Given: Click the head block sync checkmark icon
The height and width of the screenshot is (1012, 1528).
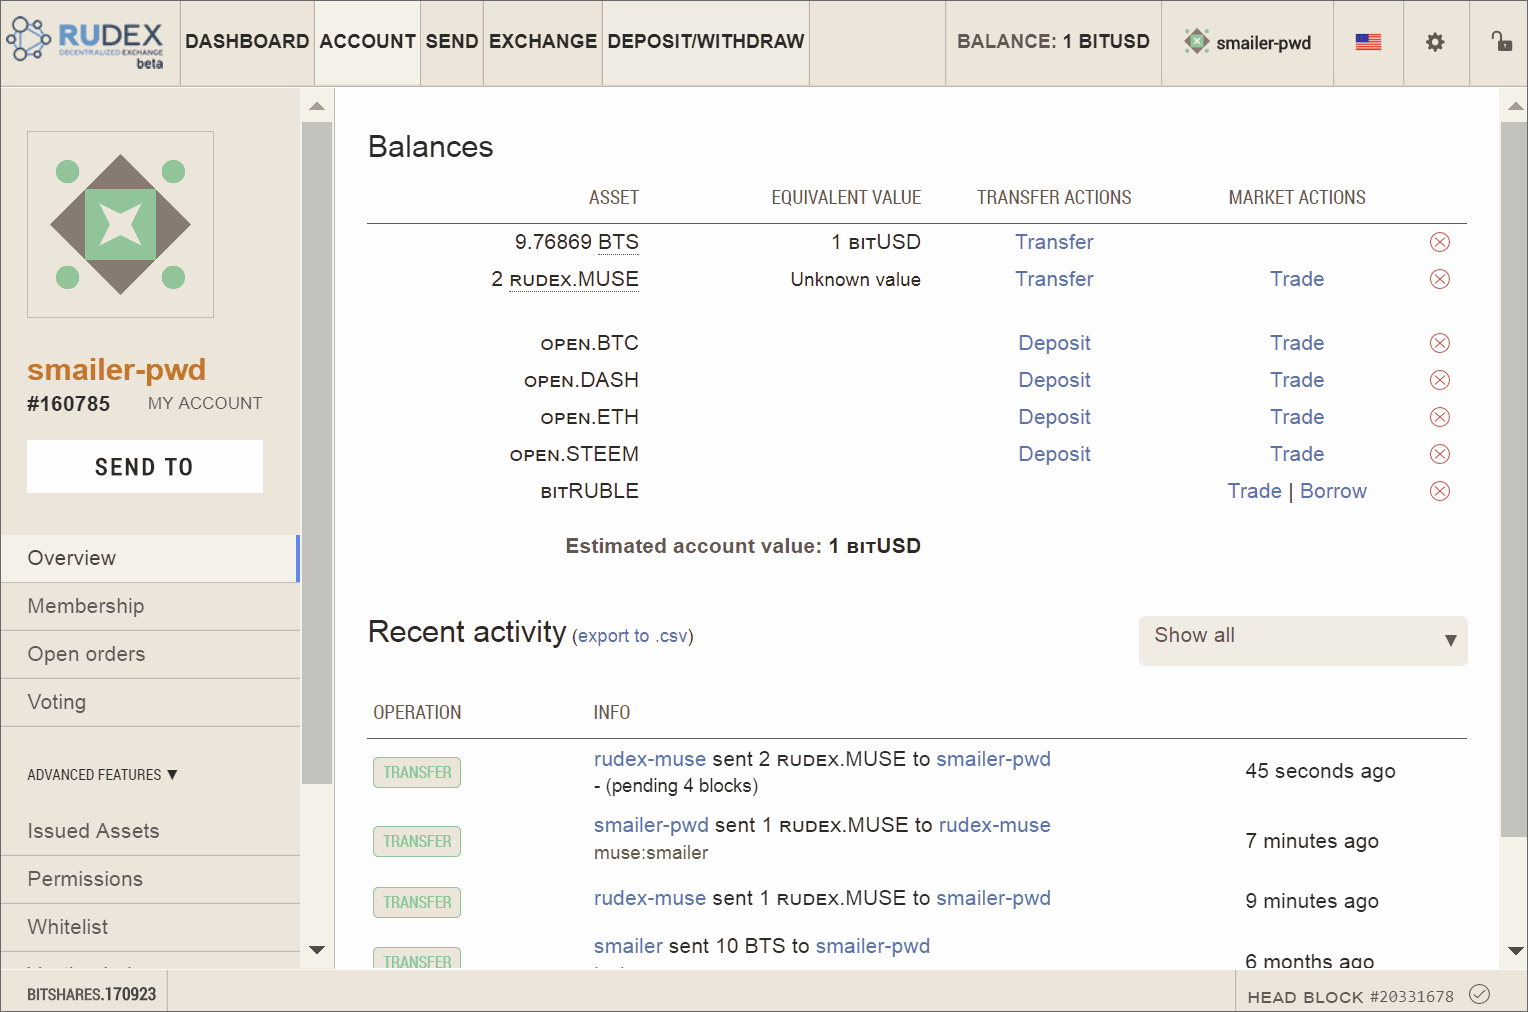Looking at the screenshot, I should click(x=1480, y=994).
